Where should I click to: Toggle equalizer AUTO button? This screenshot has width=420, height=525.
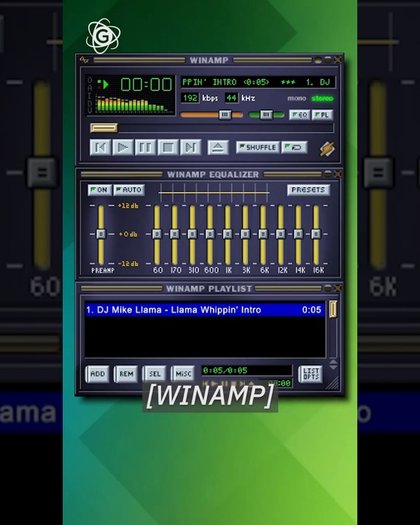(x=129, y=190)
